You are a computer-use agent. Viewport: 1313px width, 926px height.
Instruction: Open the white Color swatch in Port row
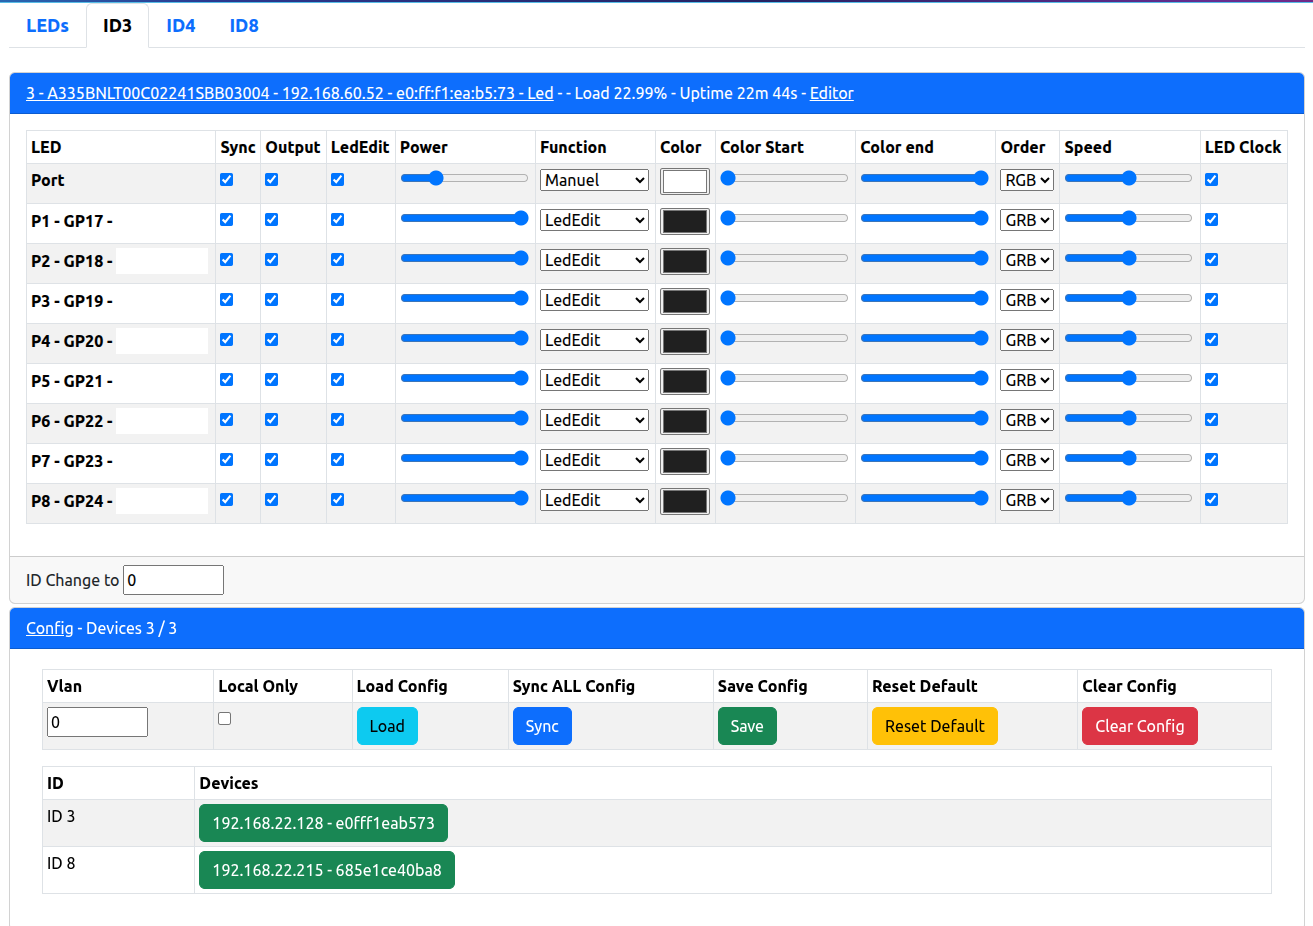coord(685,181)
